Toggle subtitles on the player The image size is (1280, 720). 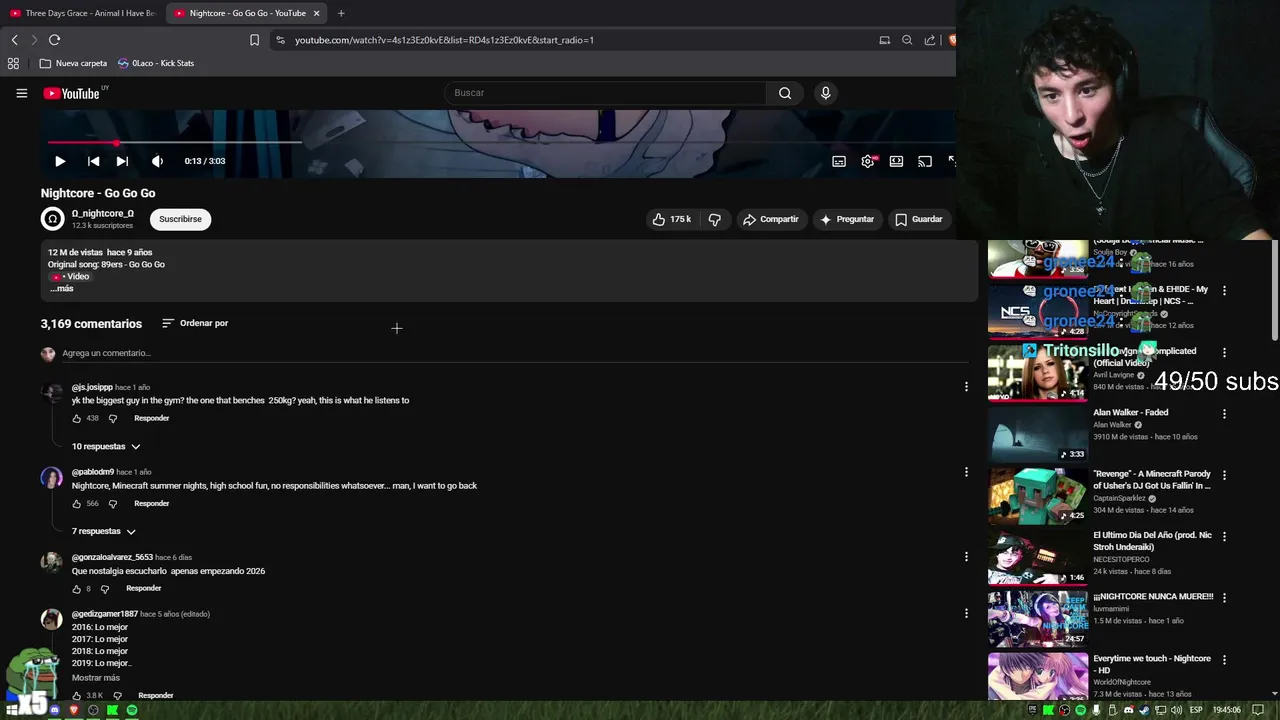tap(839, 161)
